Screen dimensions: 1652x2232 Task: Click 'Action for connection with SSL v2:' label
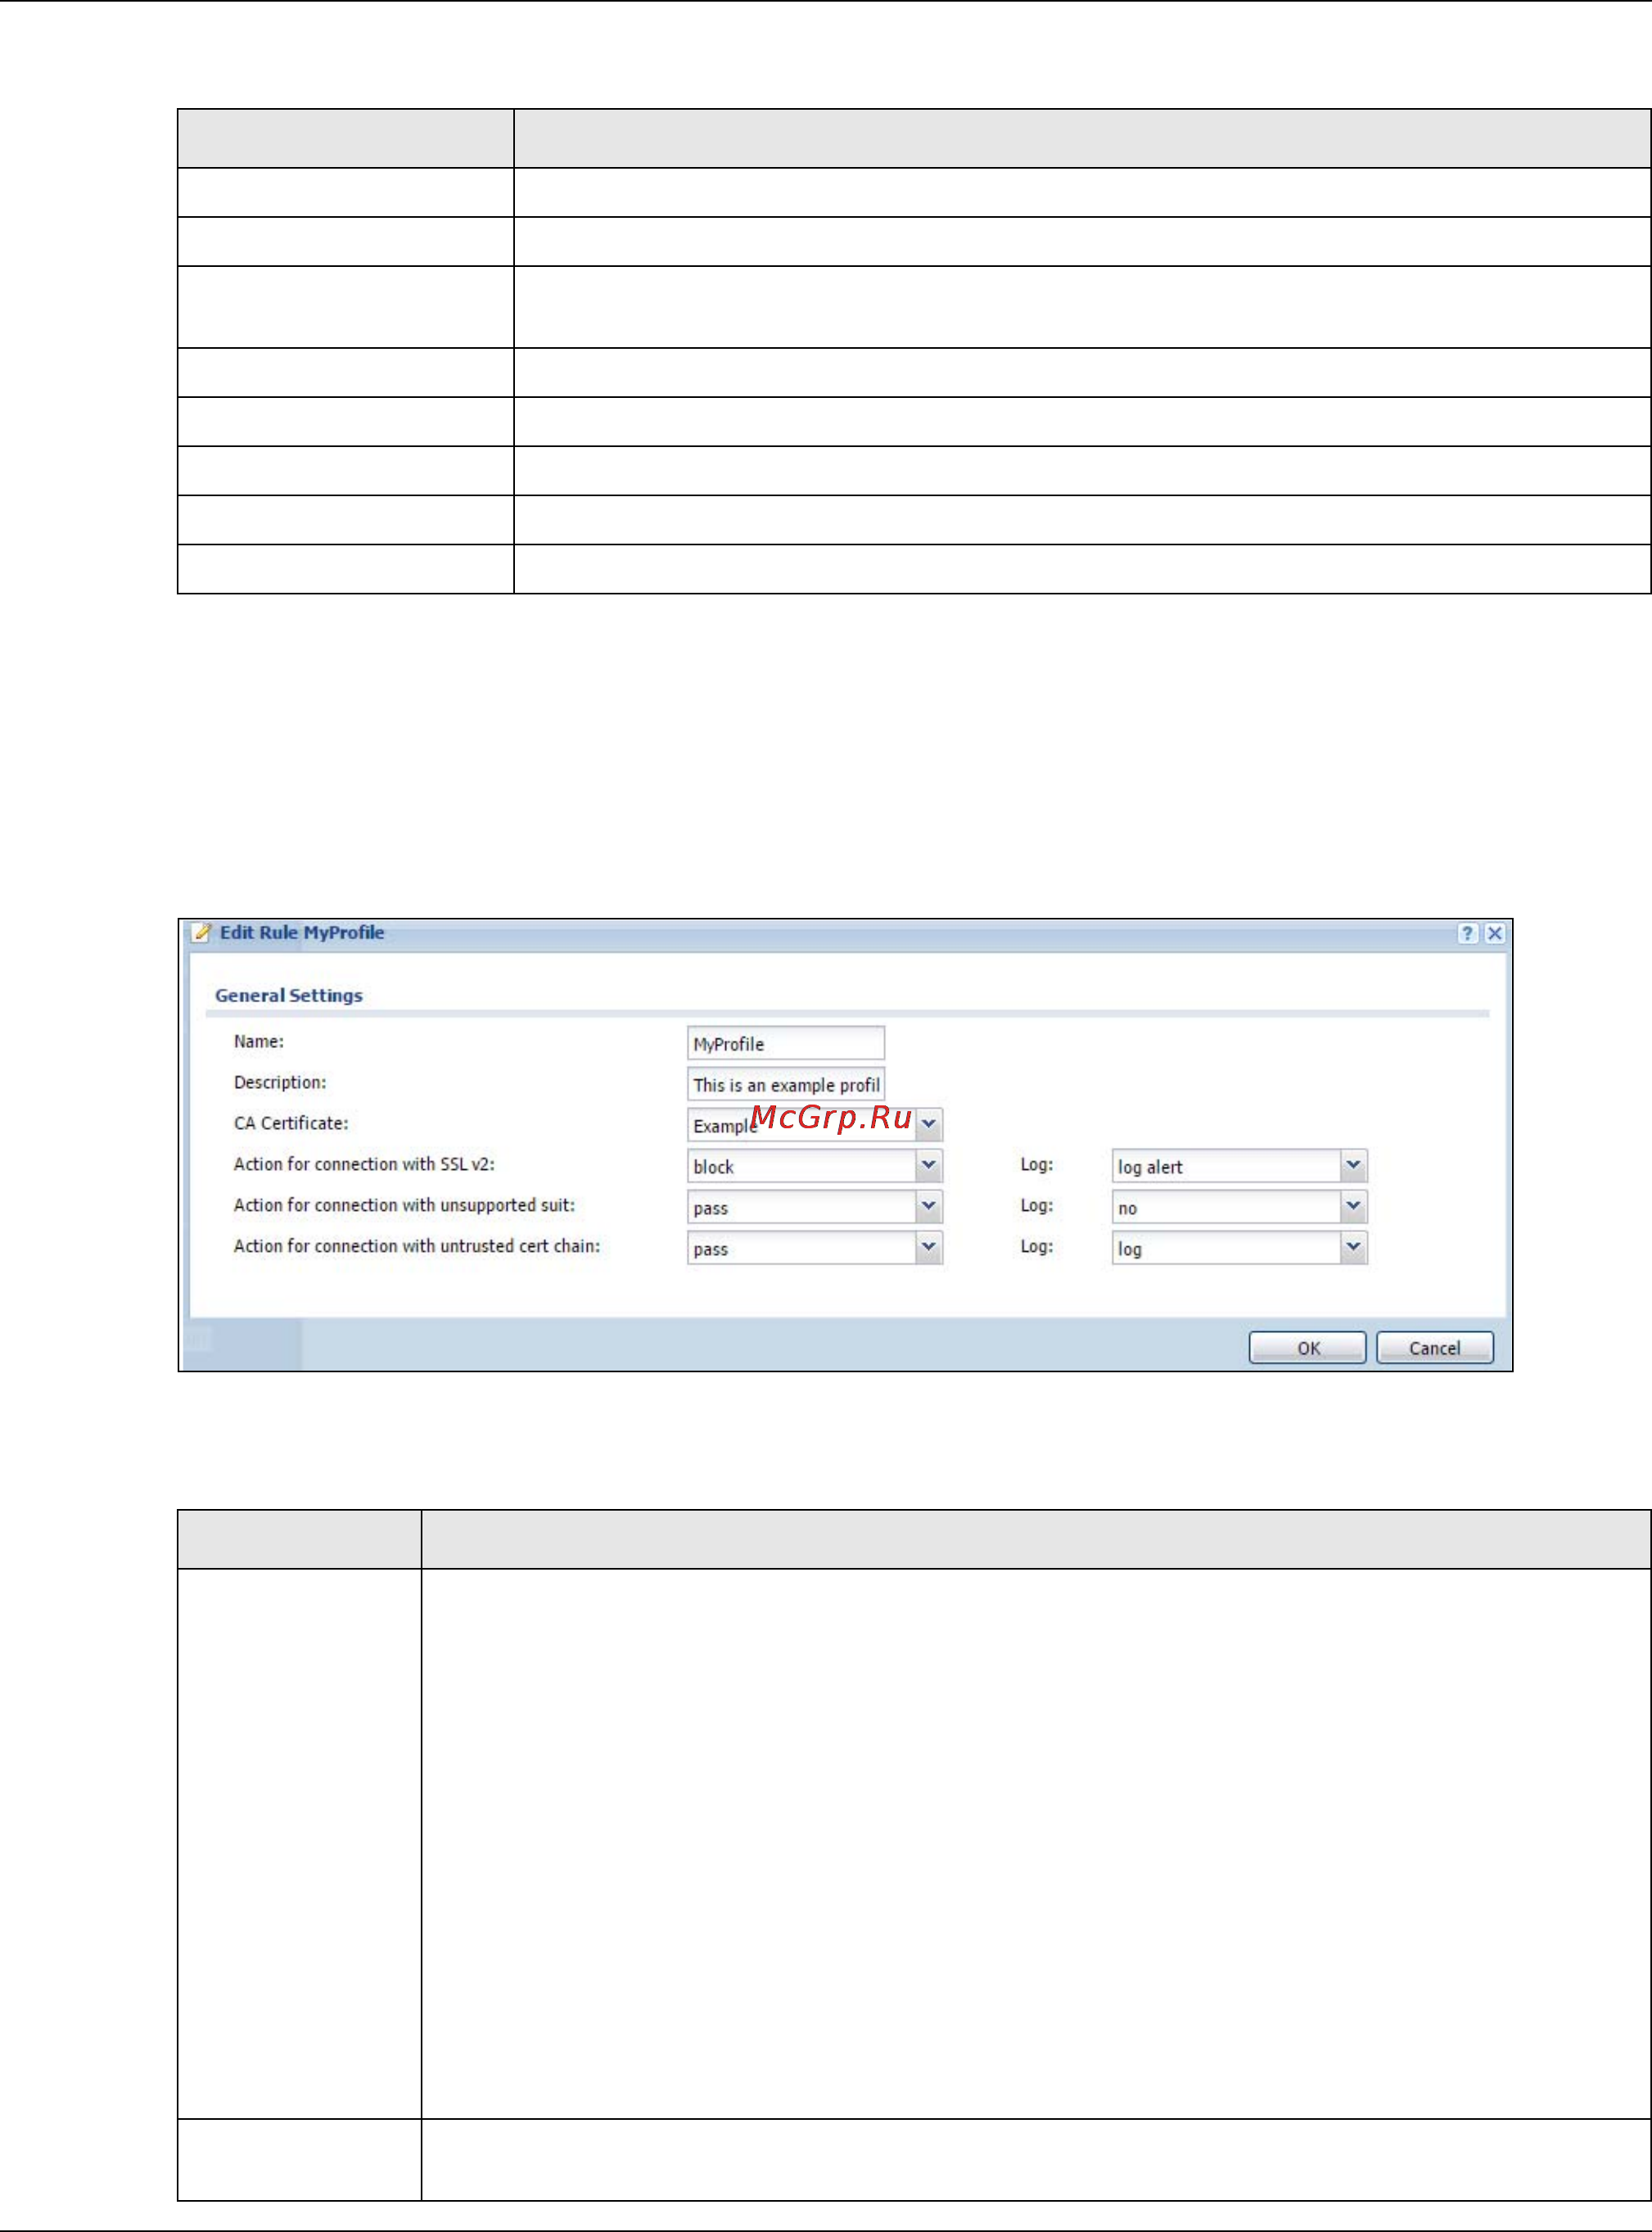point(364,1164)
